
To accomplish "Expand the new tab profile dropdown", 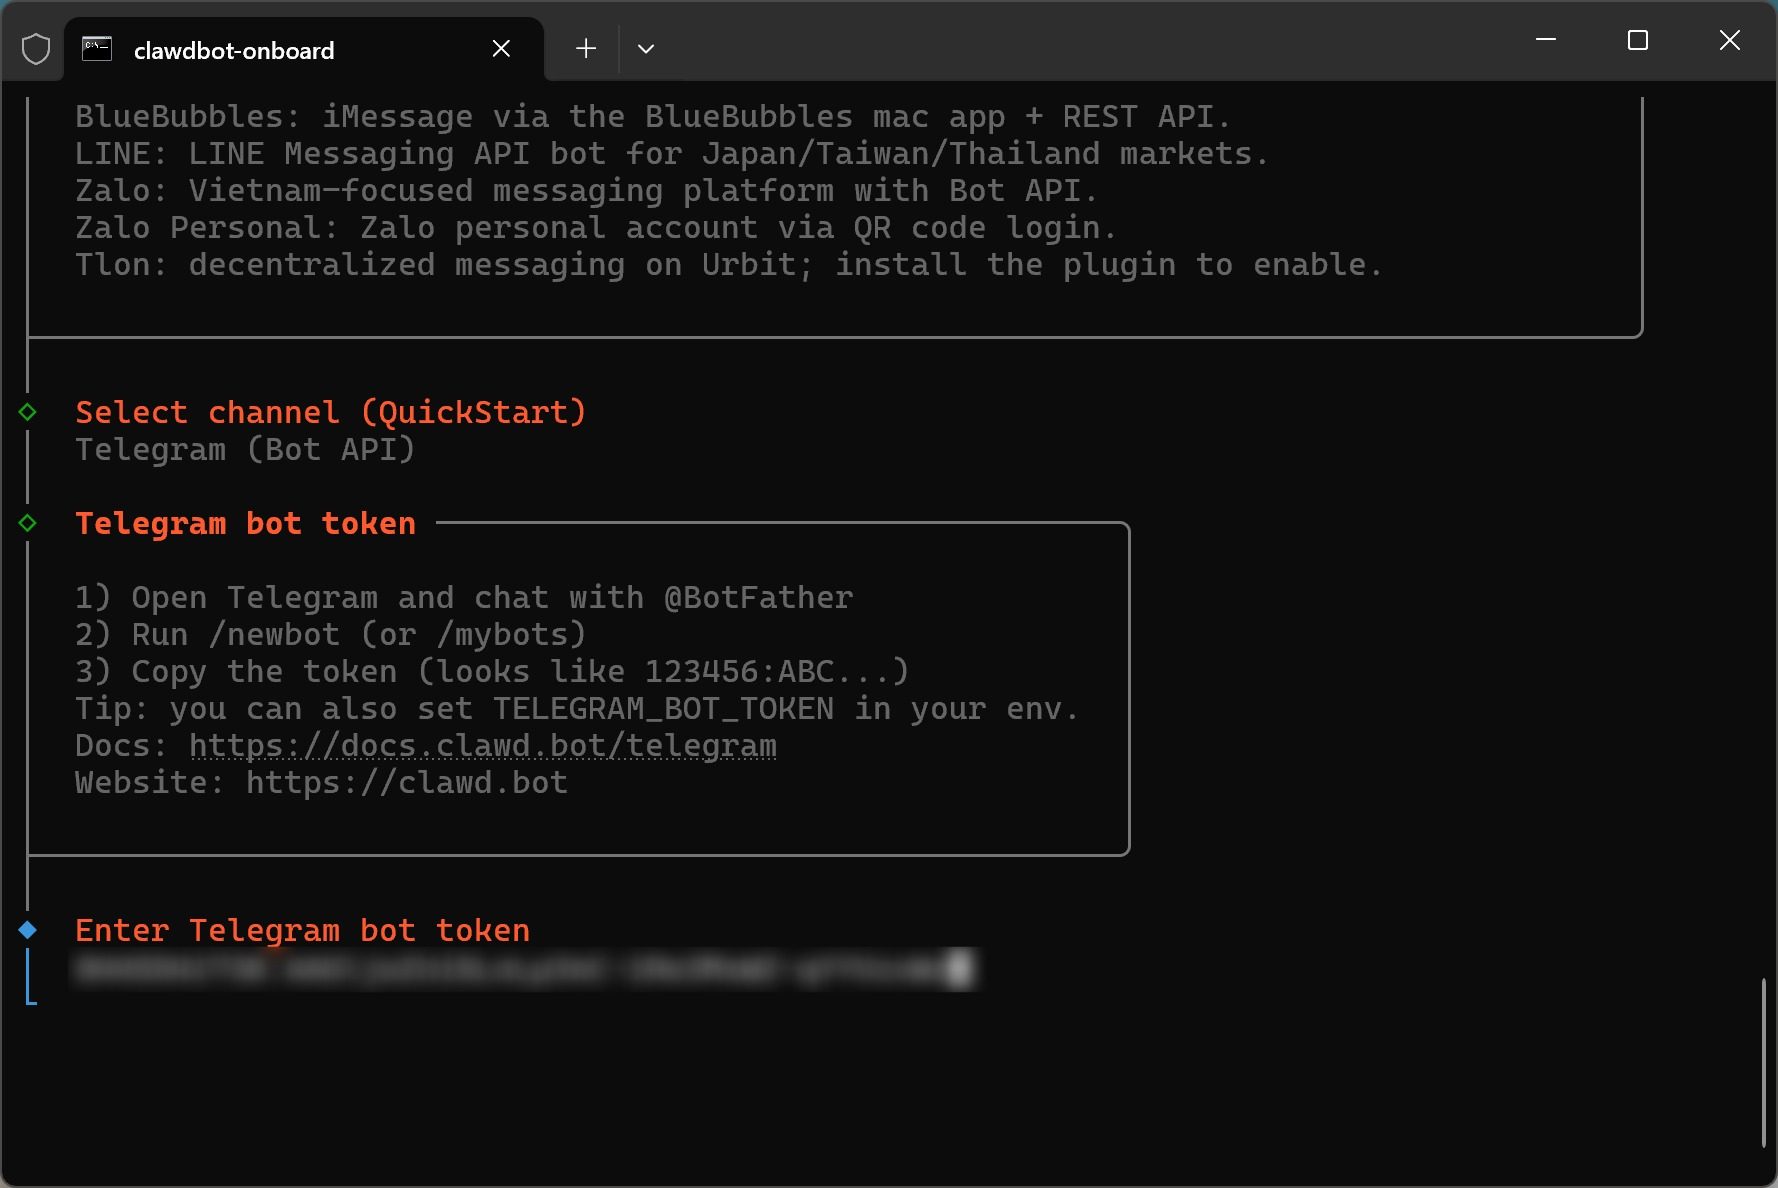I will click(x=646, y=49).
